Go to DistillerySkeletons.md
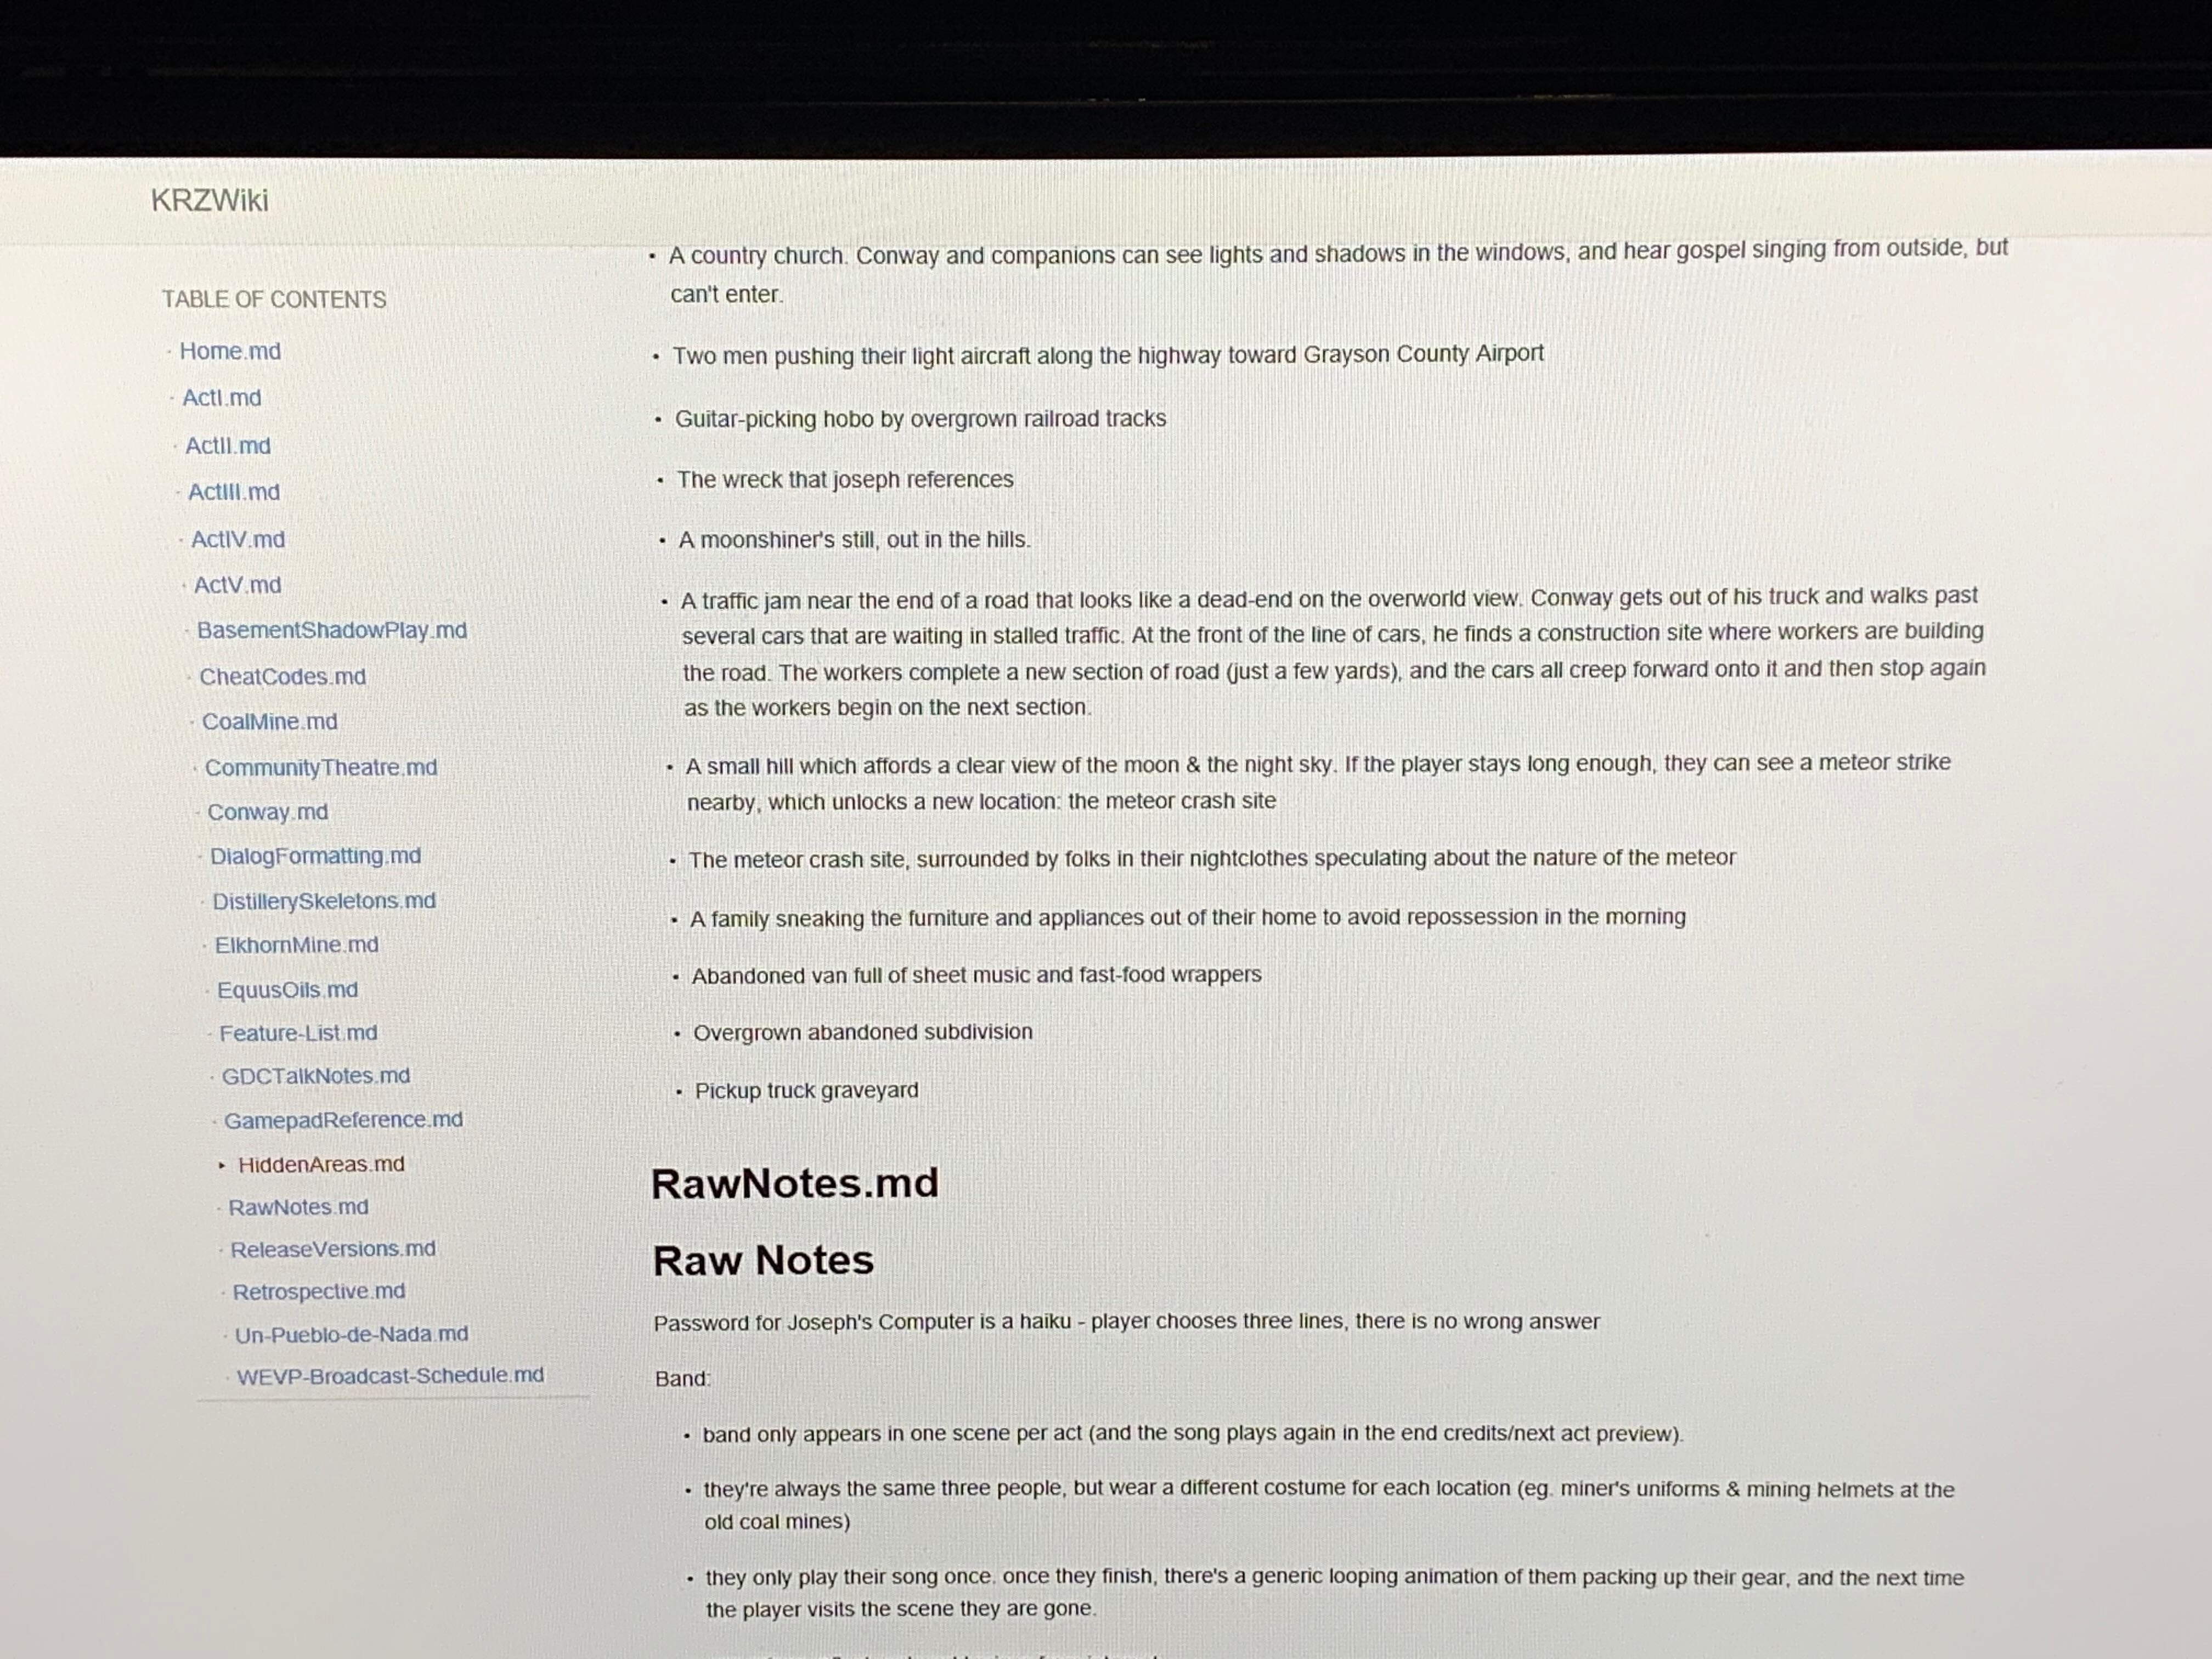The width and height of the screenshot is (2212, 1659). [323, 901]
